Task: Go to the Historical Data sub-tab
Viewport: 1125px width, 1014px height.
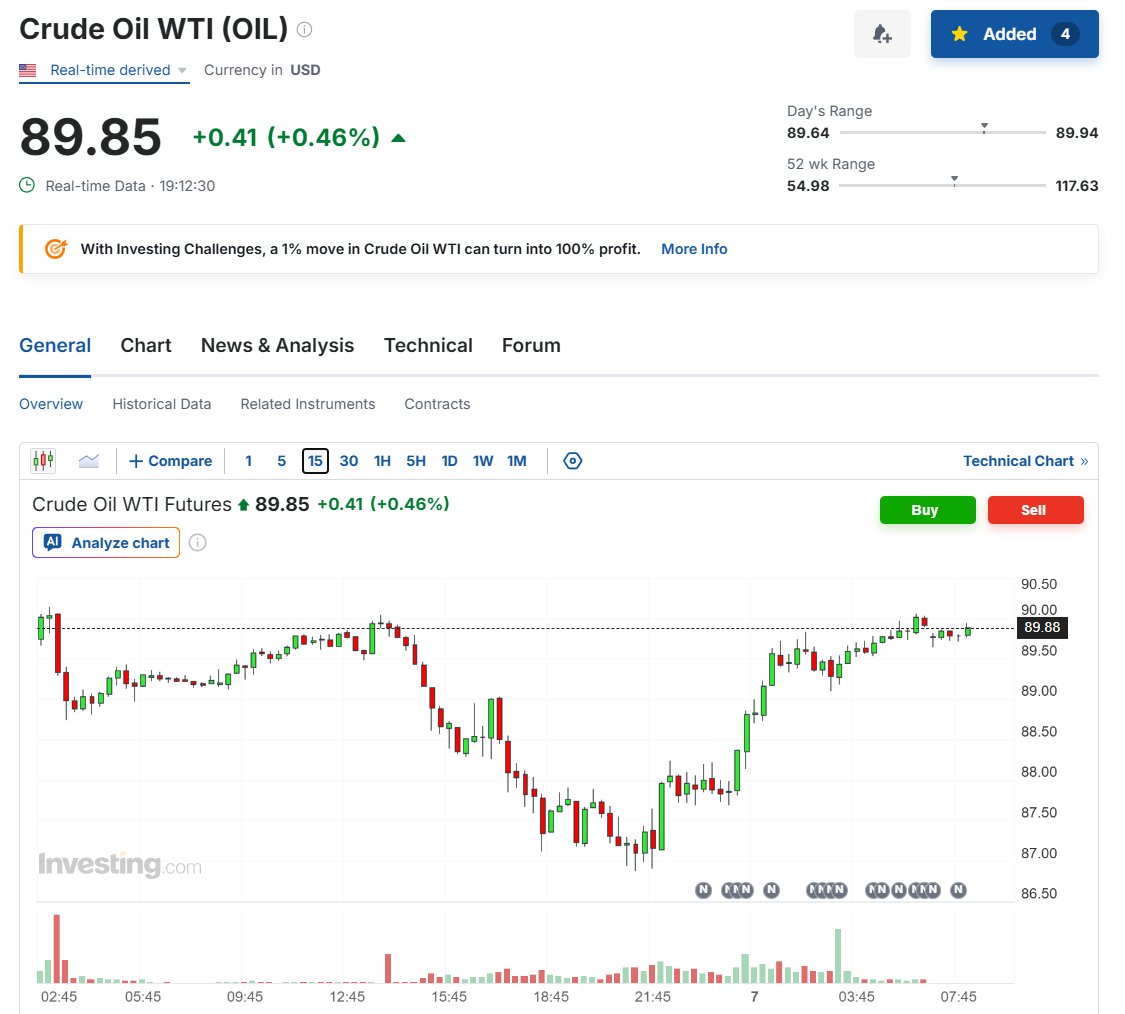Action: tap(161, 404)
